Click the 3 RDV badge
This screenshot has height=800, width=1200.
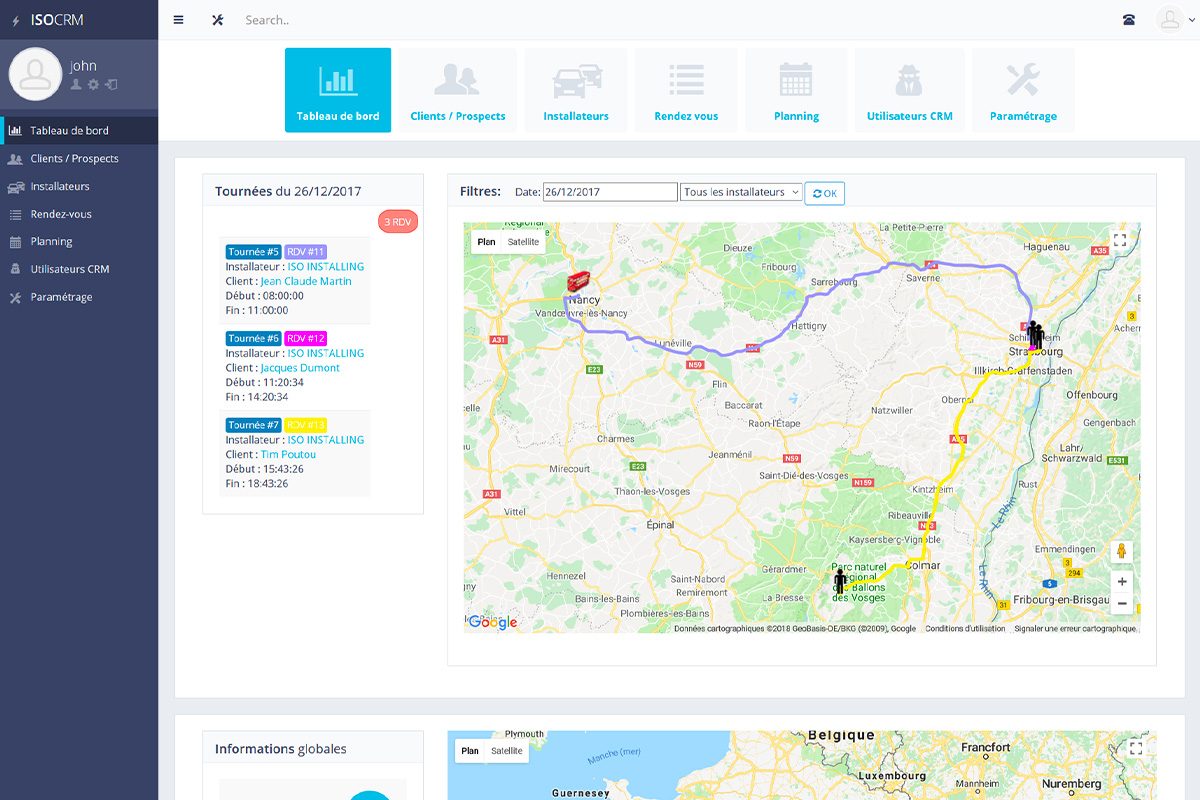[x=398, y=222]
